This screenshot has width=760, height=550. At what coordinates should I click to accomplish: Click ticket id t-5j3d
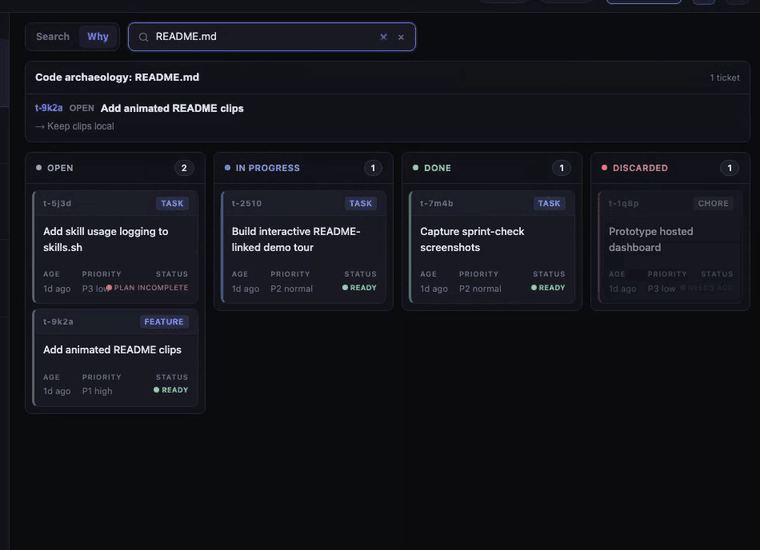click(57, 204)
